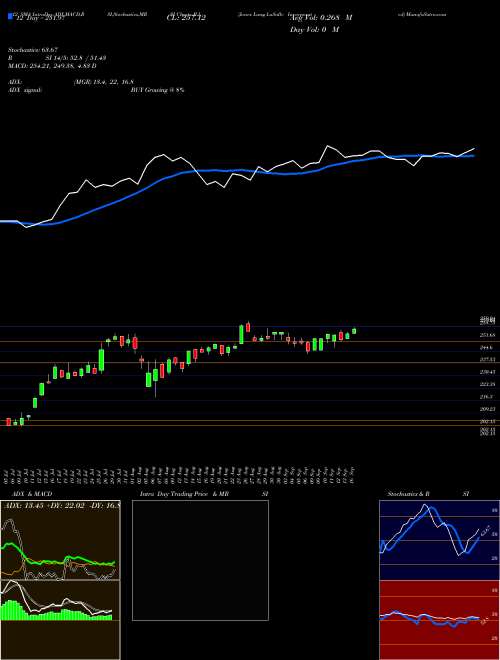Click the 237.51 price axis label
This screenshot has width=500, height=660.
coord(488,359)
